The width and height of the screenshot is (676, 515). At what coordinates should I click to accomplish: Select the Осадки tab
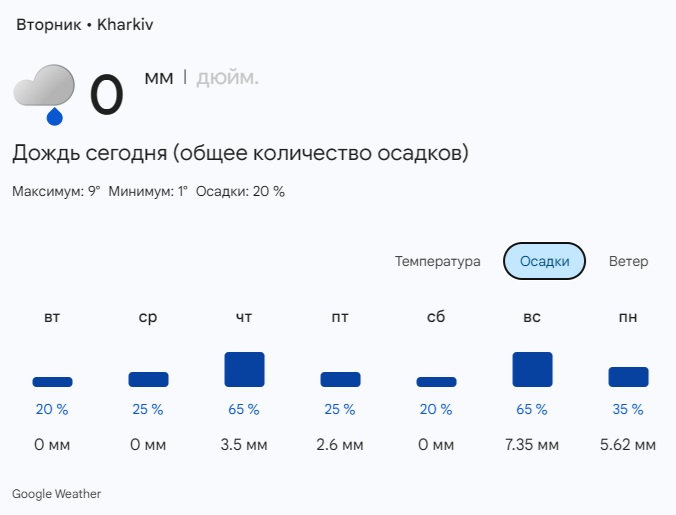coord(544,261)
